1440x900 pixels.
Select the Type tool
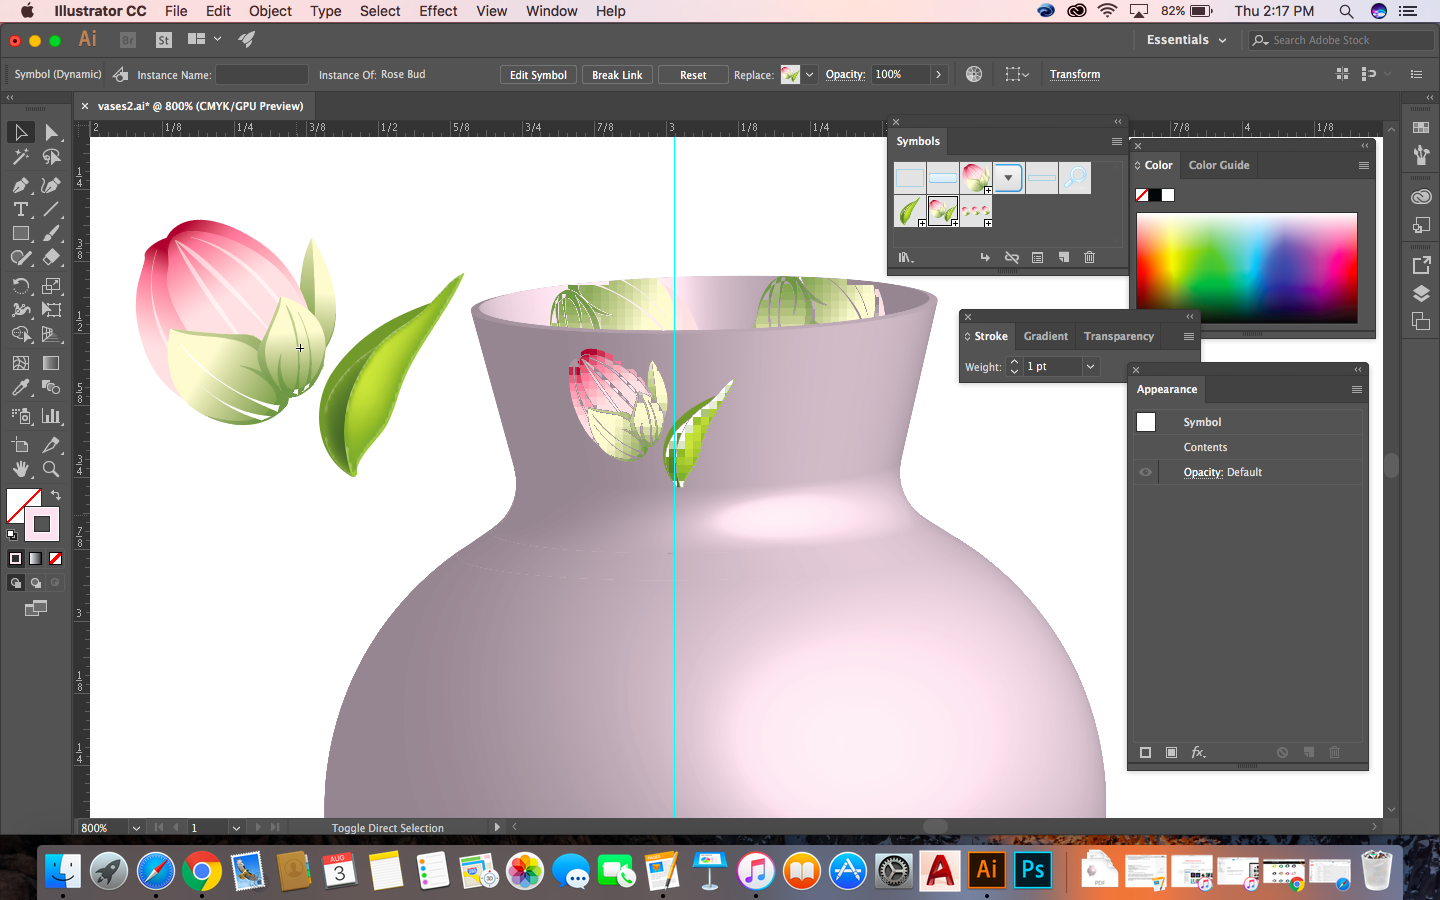pos(20,210)
